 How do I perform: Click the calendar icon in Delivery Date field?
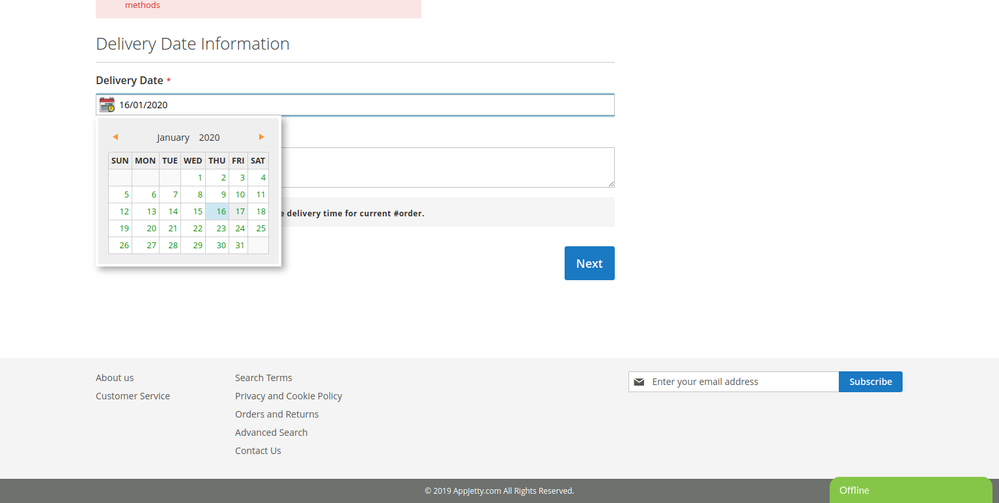[107, 105]
